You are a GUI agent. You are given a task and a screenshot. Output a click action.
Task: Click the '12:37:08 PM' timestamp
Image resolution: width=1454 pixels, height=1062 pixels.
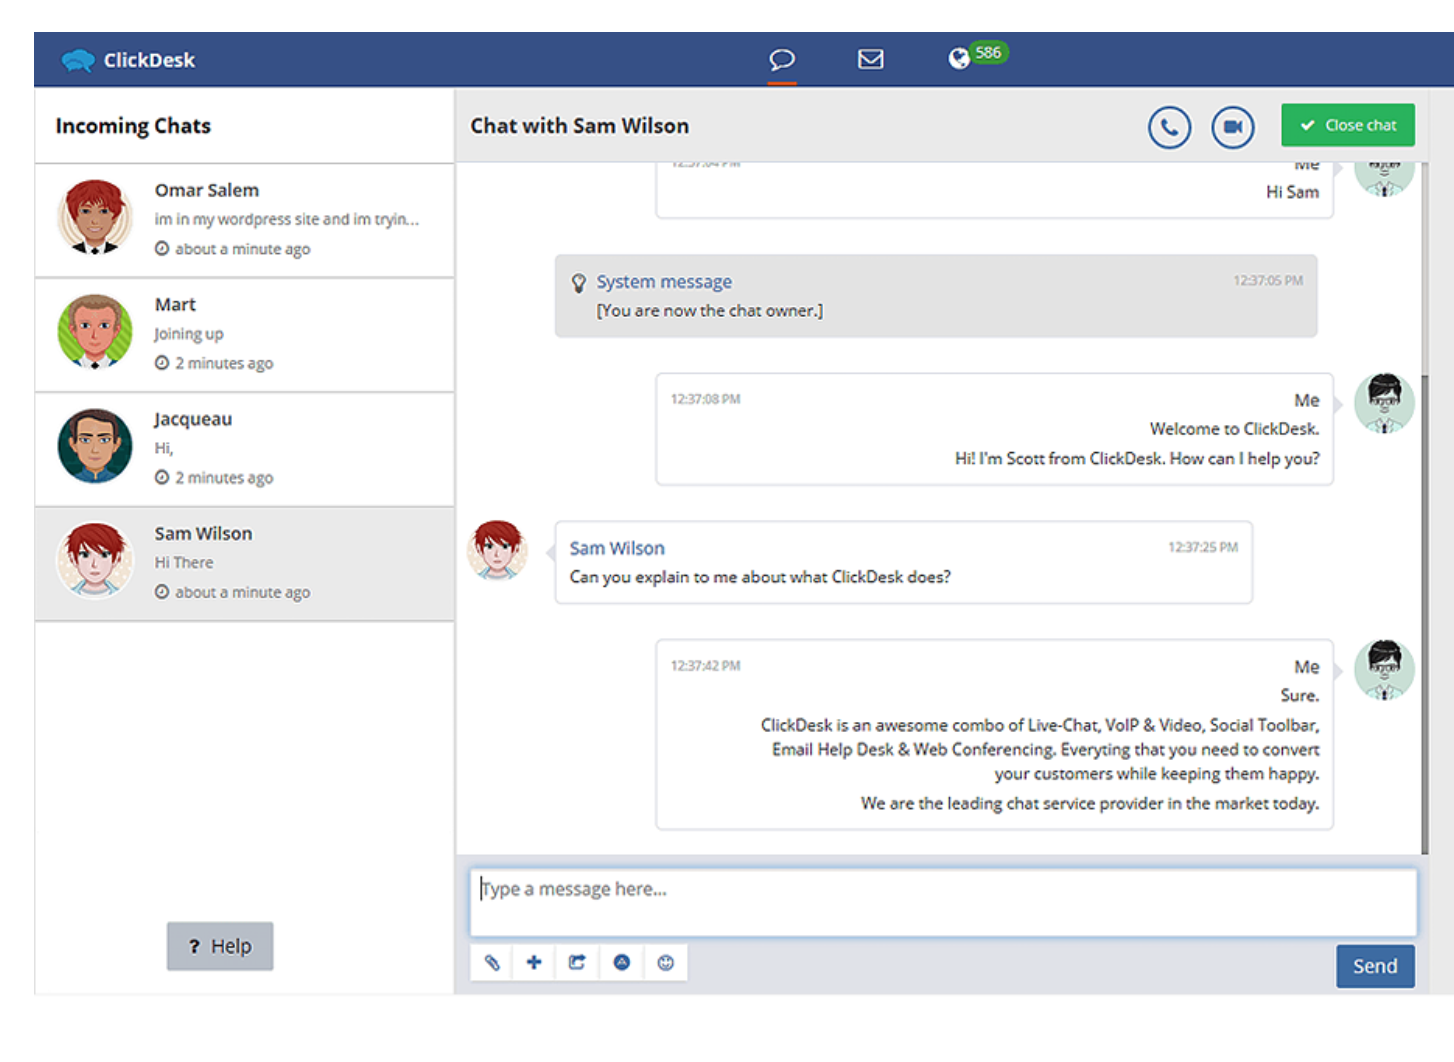pyautogui.click(x=706, y=399)
